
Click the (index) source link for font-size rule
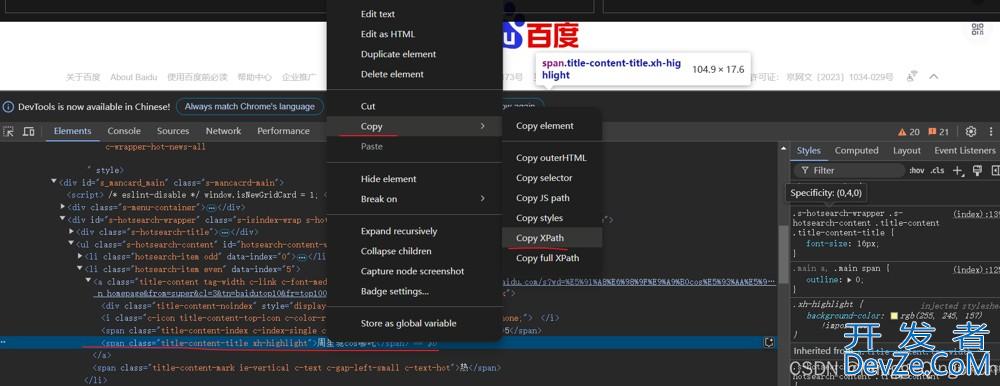(976, 214)
